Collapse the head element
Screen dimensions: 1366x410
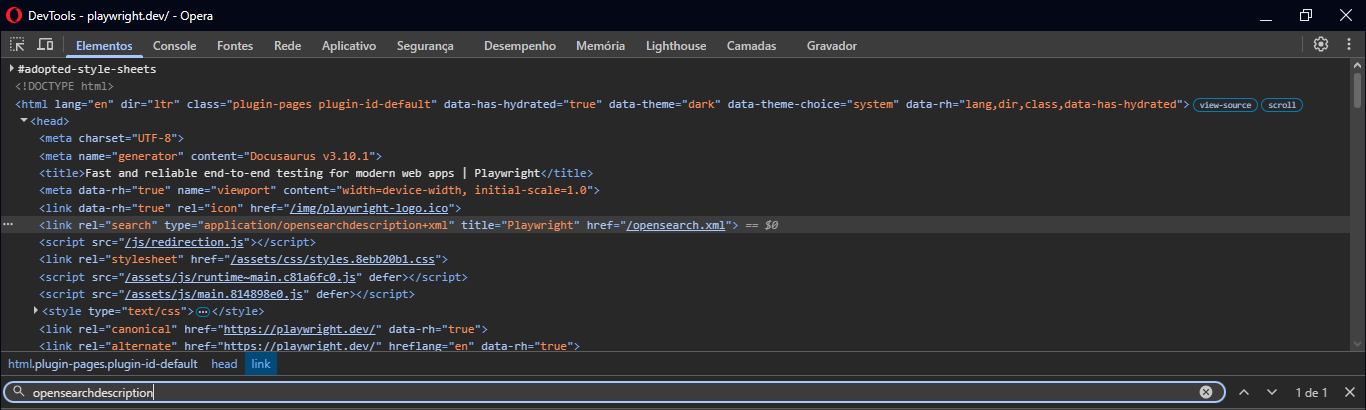(x=24, y=121)
